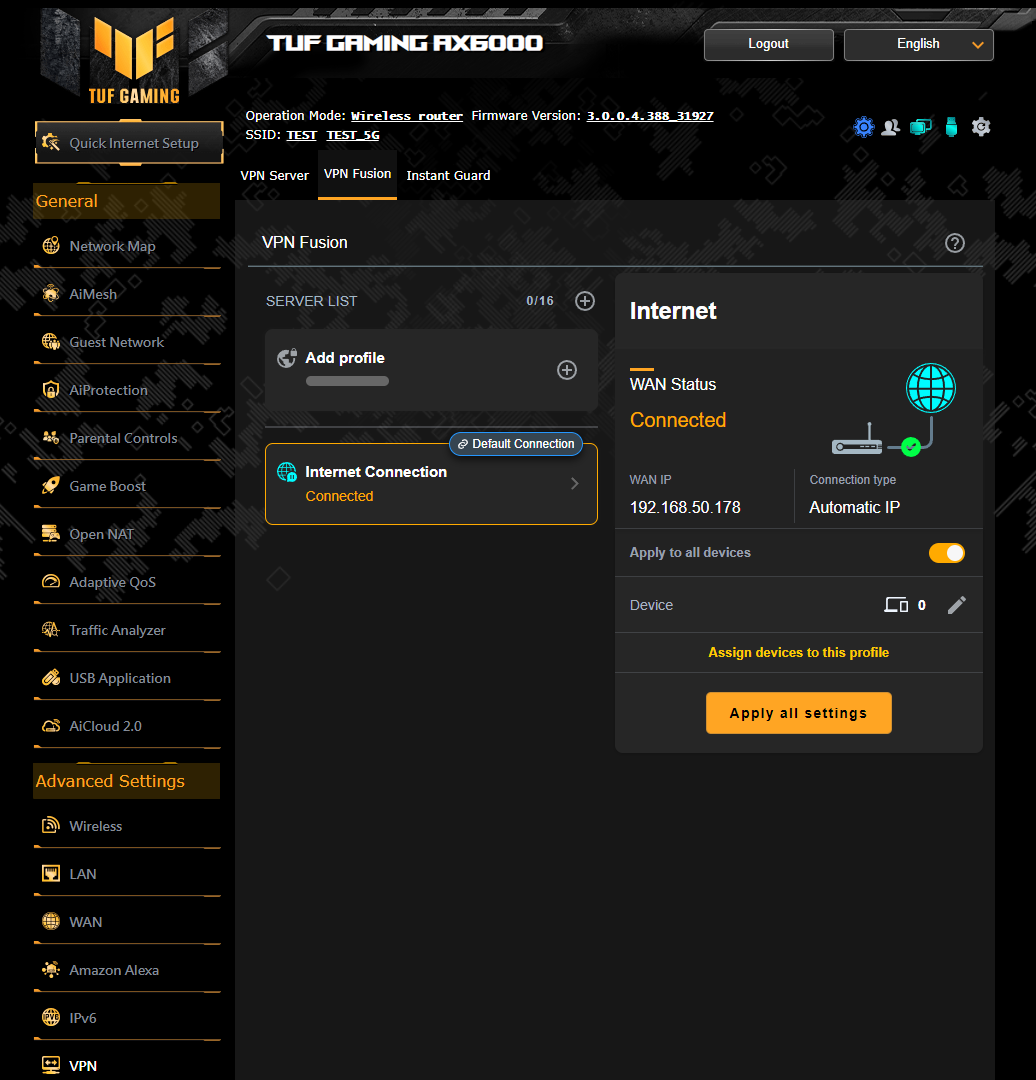Click the USB status icon in header
This screenshot has height=1080, width=1036.
951,127
